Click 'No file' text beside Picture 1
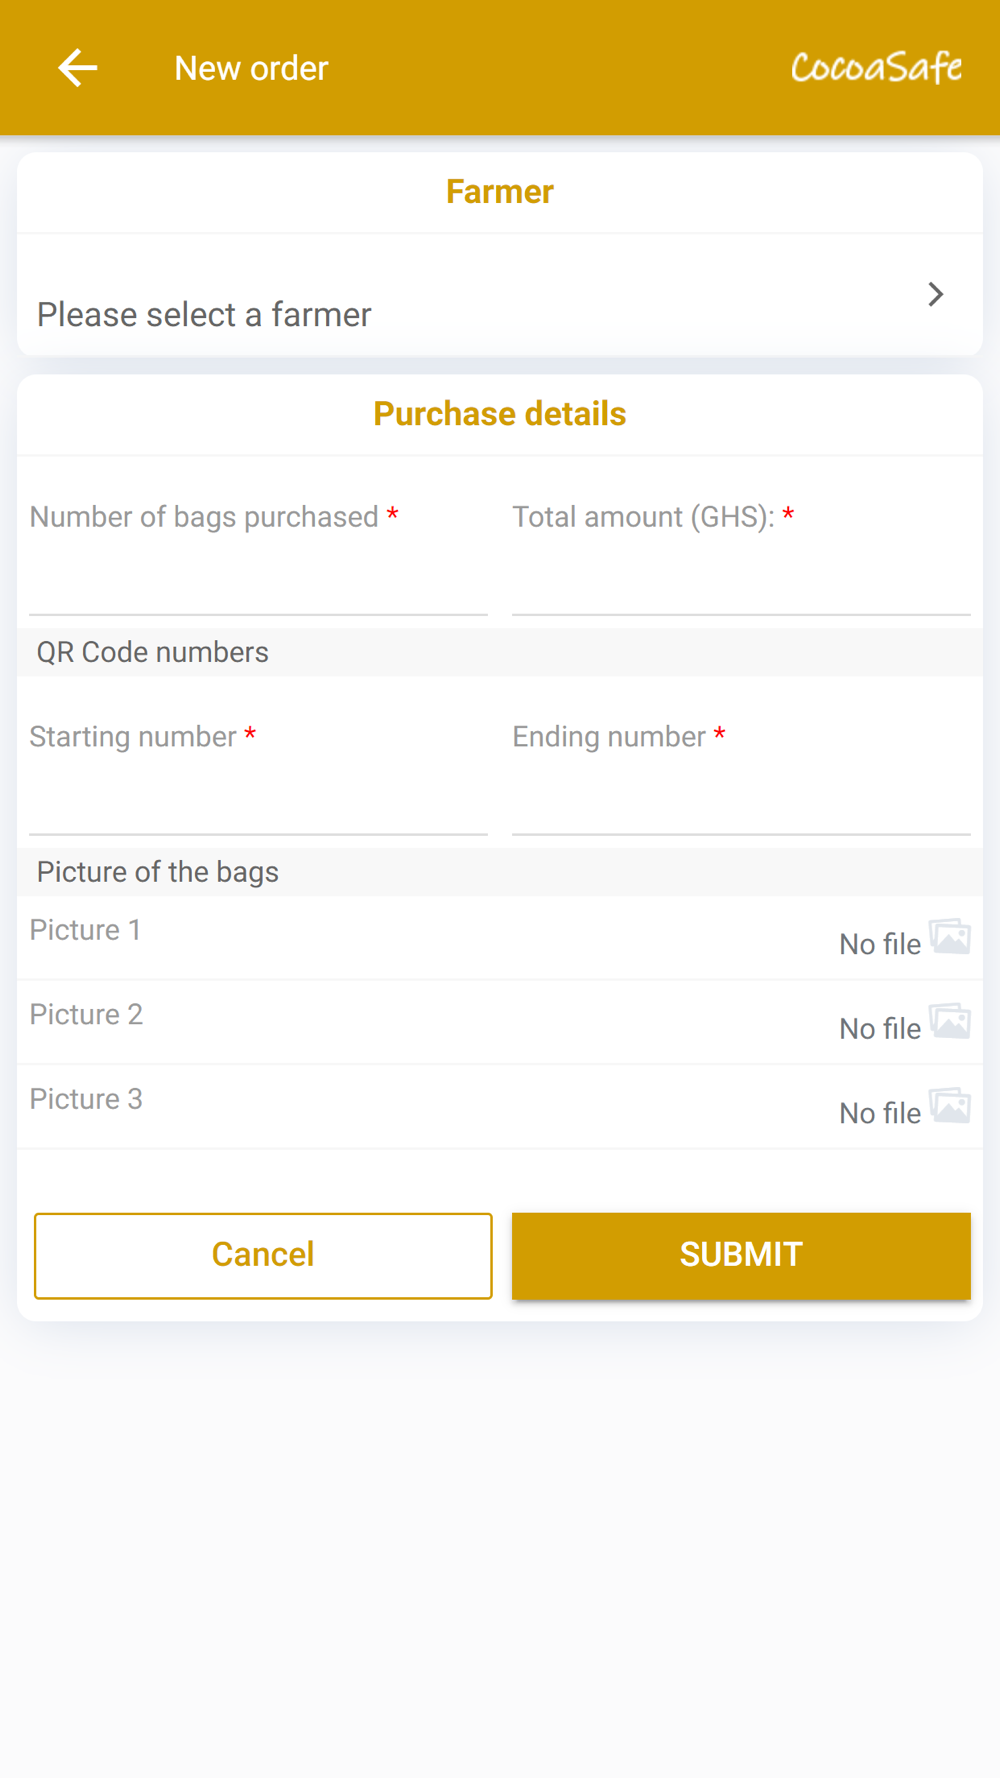The width and height of the screenshot is (1000, 1778). point(879,944)
